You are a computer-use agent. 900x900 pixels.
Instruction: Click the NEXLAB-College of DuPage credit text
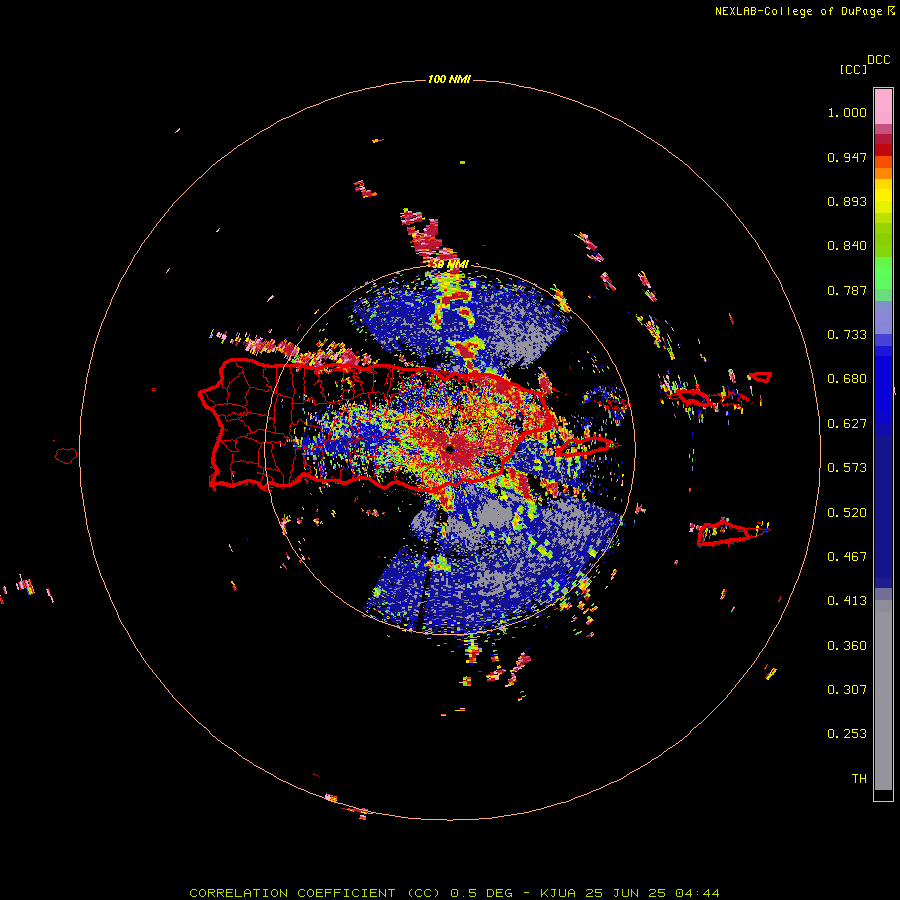[798, 11]
